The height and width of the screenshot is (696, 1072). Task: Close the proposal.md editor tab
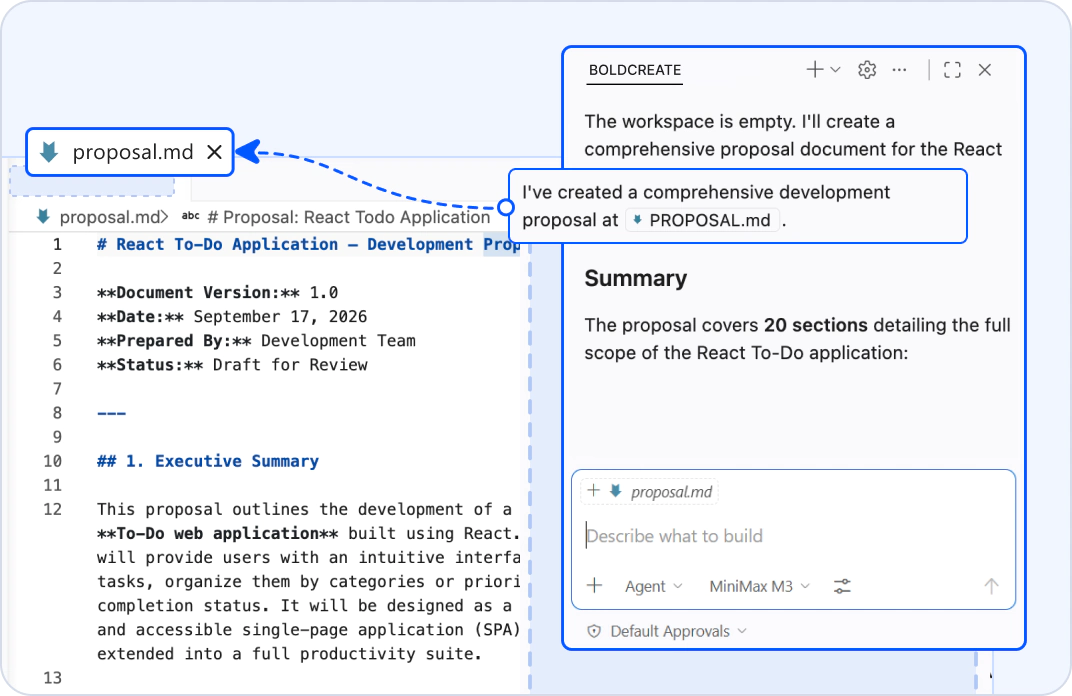point(215,152)
